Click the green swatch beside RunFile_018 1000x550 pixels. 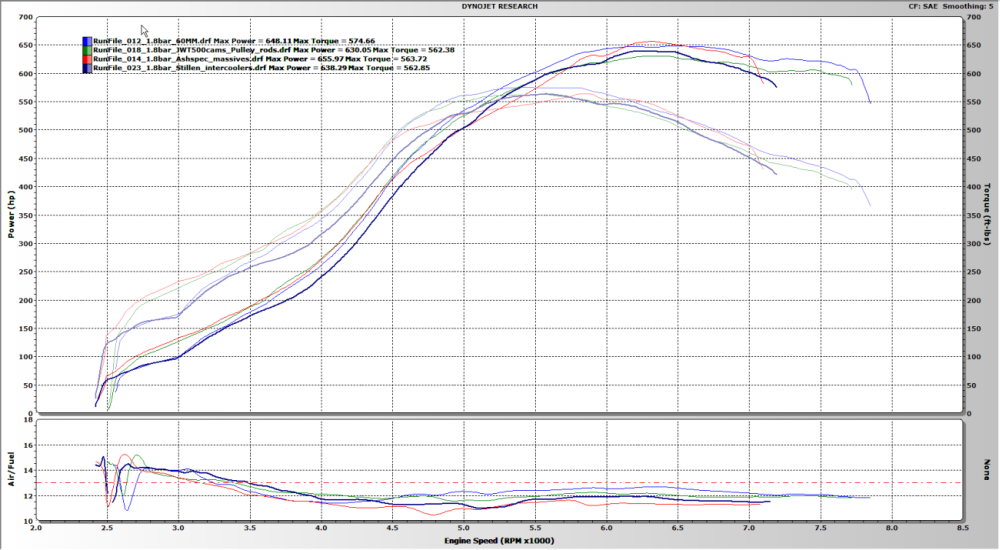87,50
